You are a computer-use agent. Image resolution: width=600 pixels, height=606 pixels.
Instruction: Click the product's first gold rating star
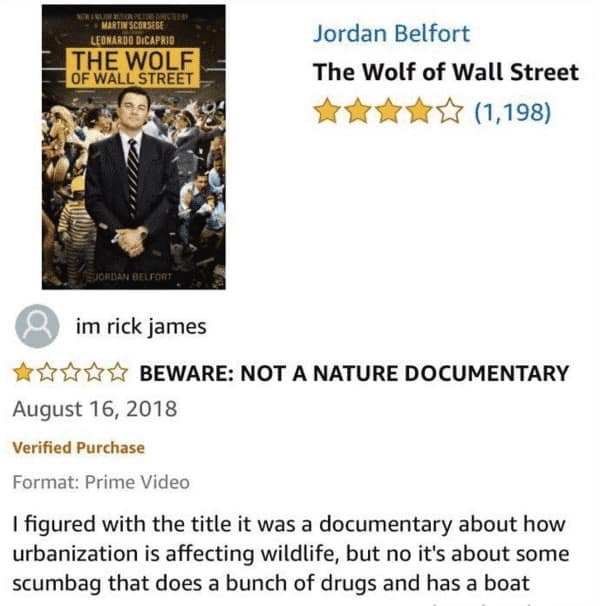pos(327,111)
